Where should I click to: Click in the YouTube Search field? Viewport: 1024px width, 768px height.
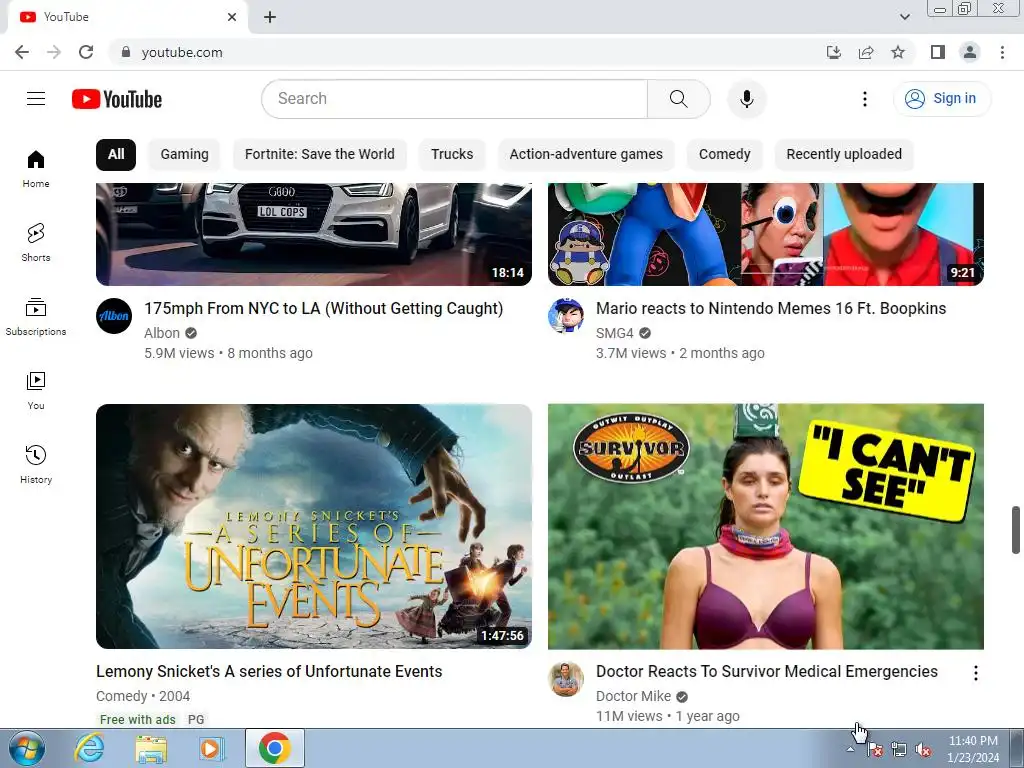pos(455,99)
